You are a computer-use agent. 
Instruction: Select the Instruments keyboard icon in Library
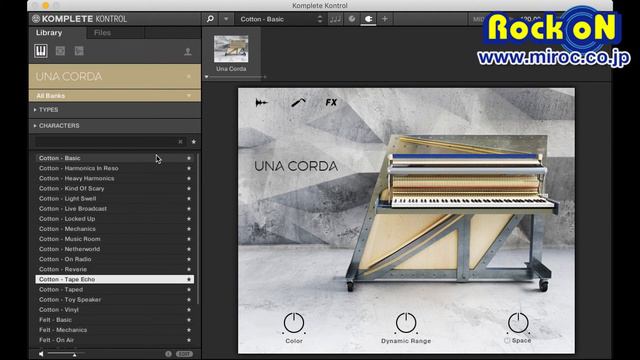(x=41, y=51)
